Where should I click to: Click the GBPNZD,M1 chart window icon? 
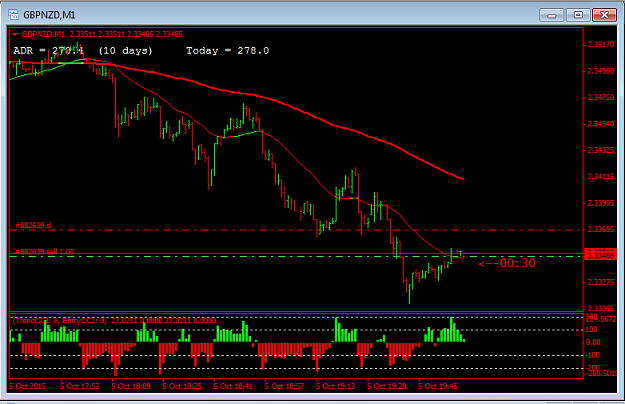pyautogui.click(x=14, y=15)
